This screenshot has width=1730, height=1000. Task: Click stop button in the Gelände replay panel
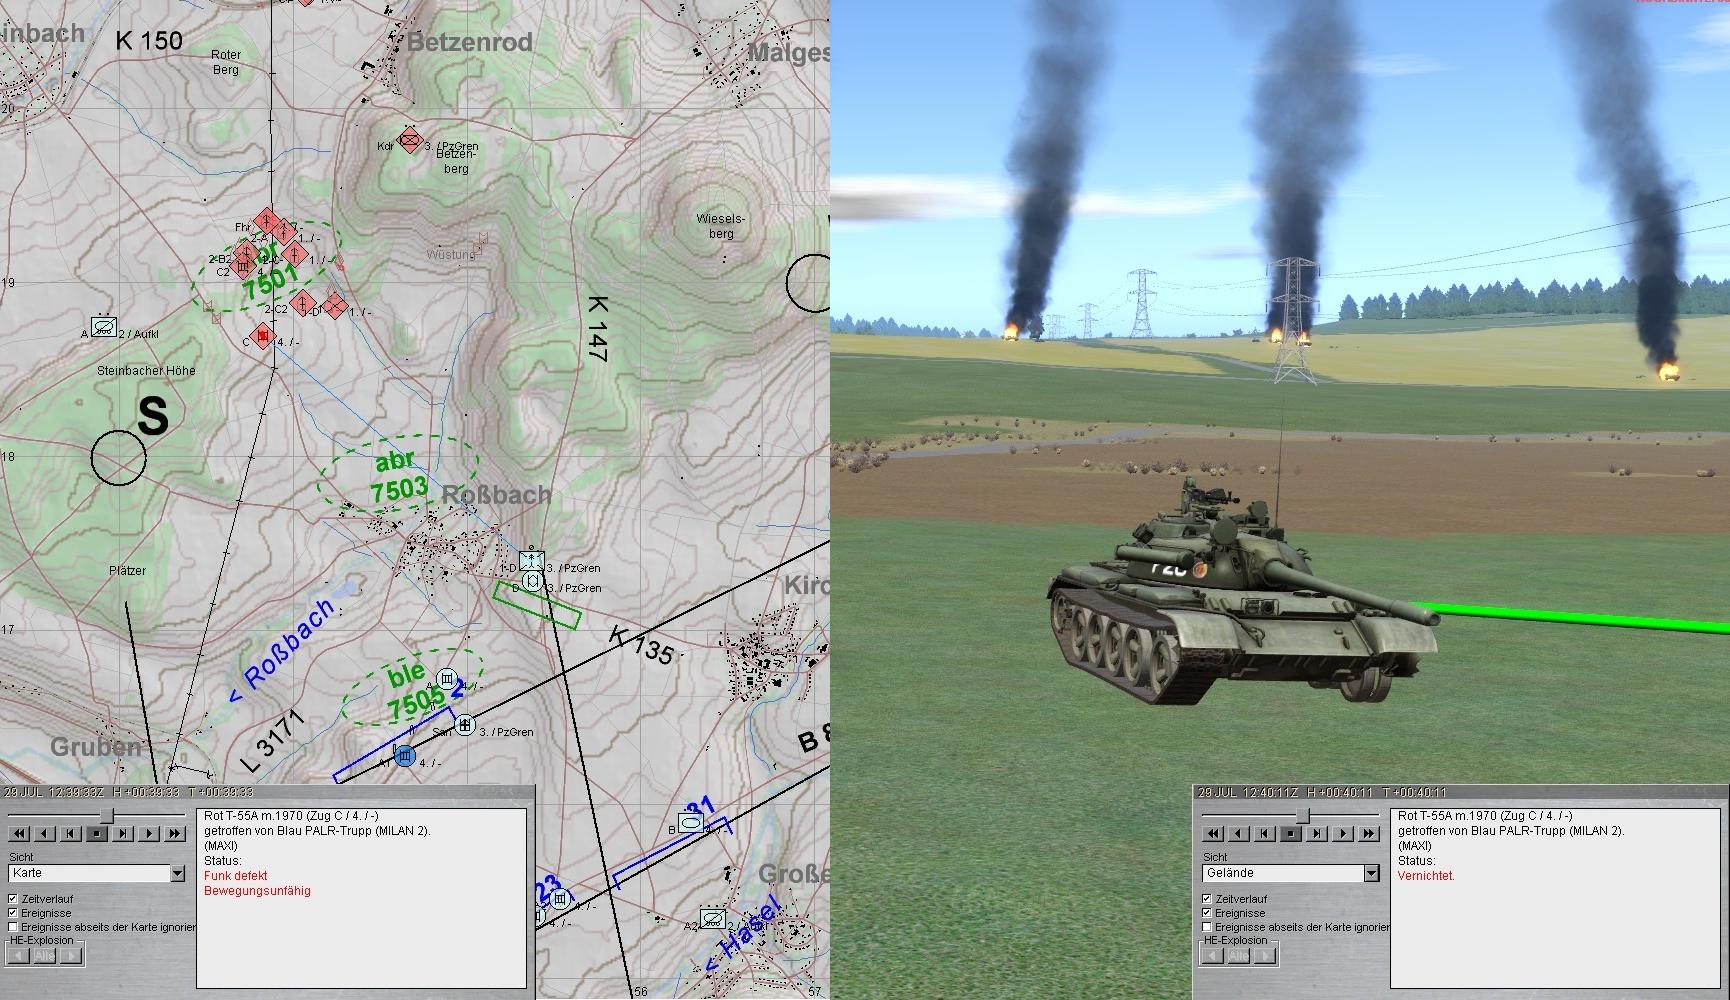tap(1290, 833)
